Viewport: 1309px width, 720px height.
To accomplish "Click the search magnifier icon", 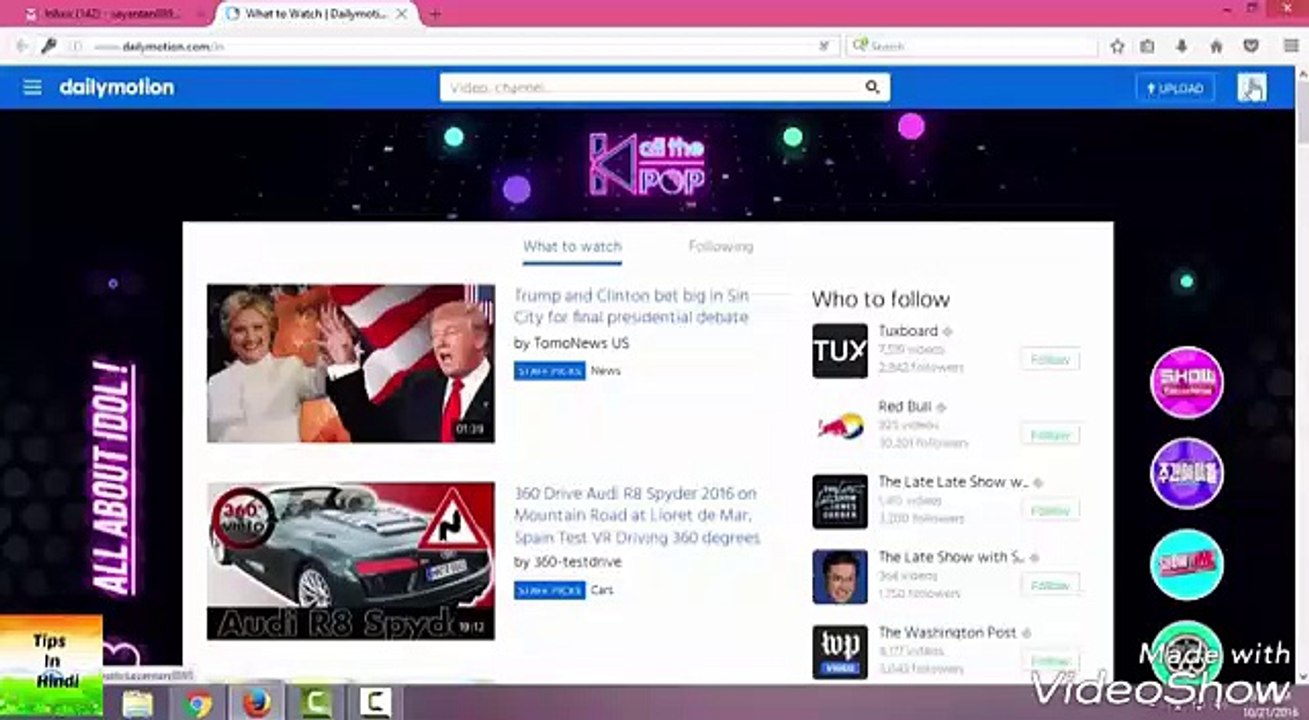I will point(872,88).
